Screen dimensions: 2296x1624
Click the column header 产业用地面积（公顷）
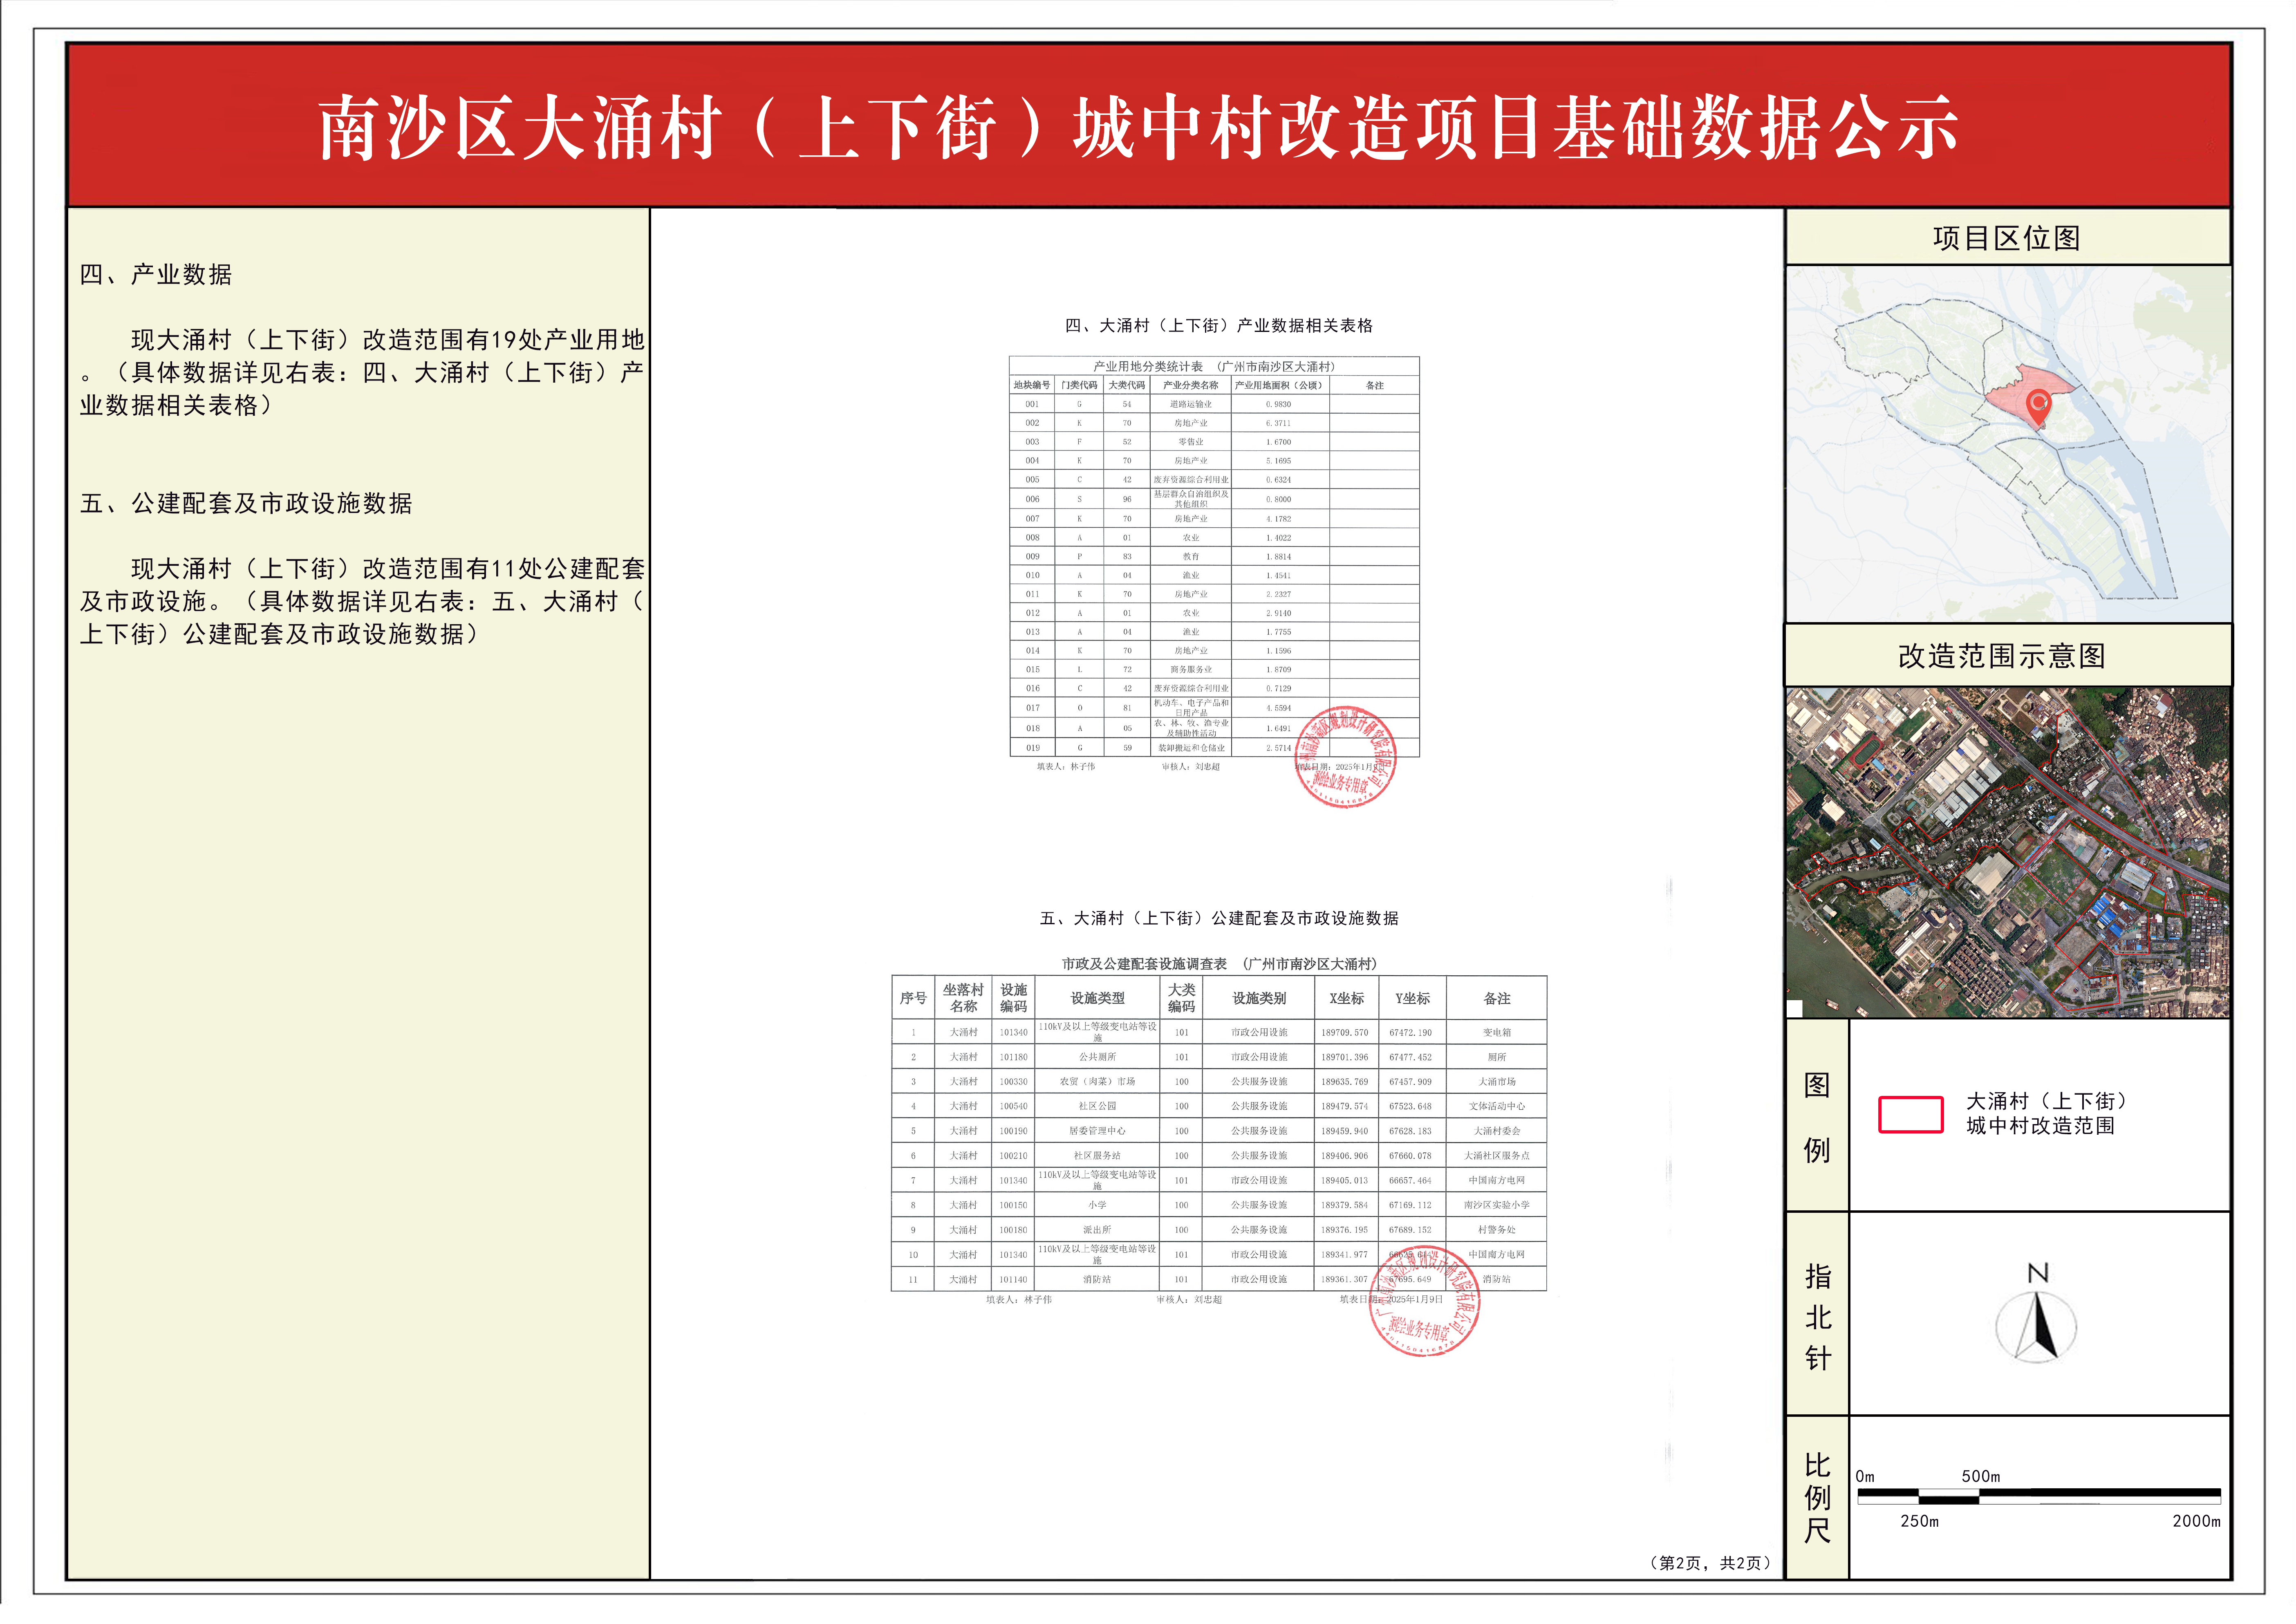click(x=1279, y=385)
